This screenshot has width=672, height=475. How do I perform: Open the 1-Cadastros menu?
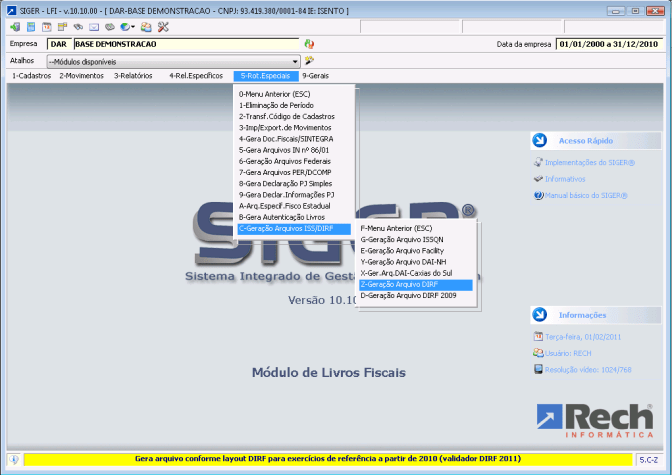point(32,76)
